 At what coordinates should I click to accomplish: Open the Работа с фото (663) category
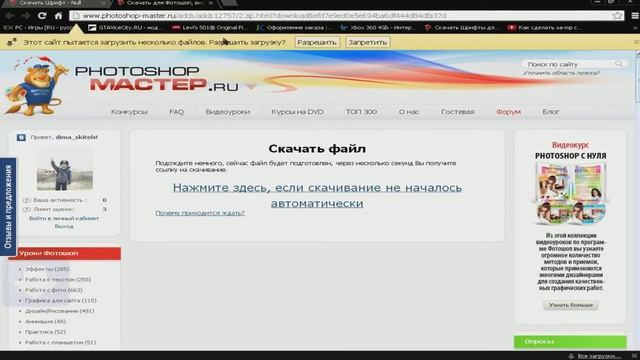click(x=53, y=290)
